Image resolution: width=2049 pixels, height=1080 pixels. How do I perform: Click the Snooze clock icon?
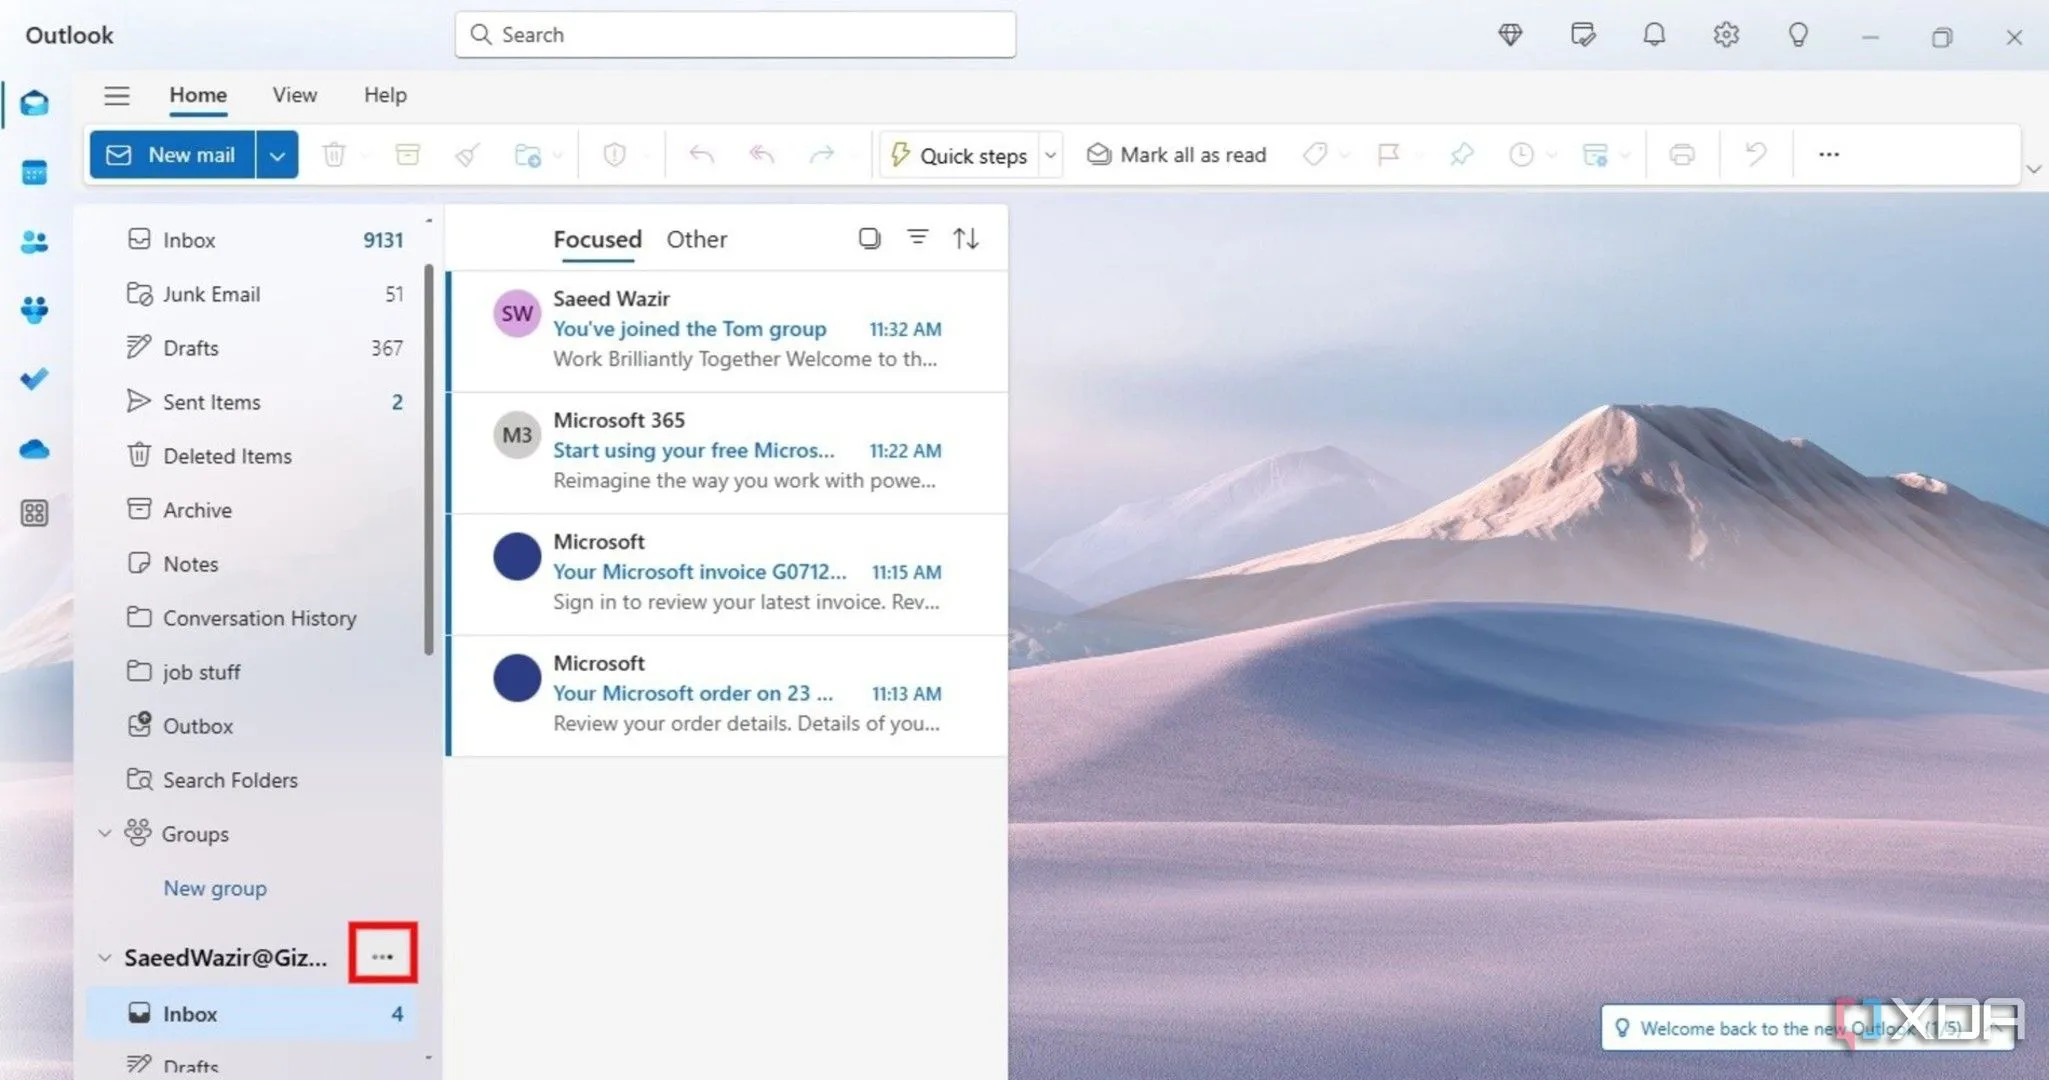1521,155
